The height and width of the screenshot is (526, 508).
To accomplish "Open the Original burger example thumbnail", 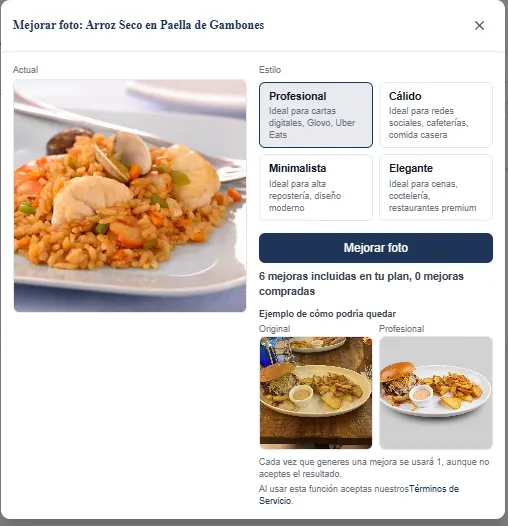I will click(316, 393).
